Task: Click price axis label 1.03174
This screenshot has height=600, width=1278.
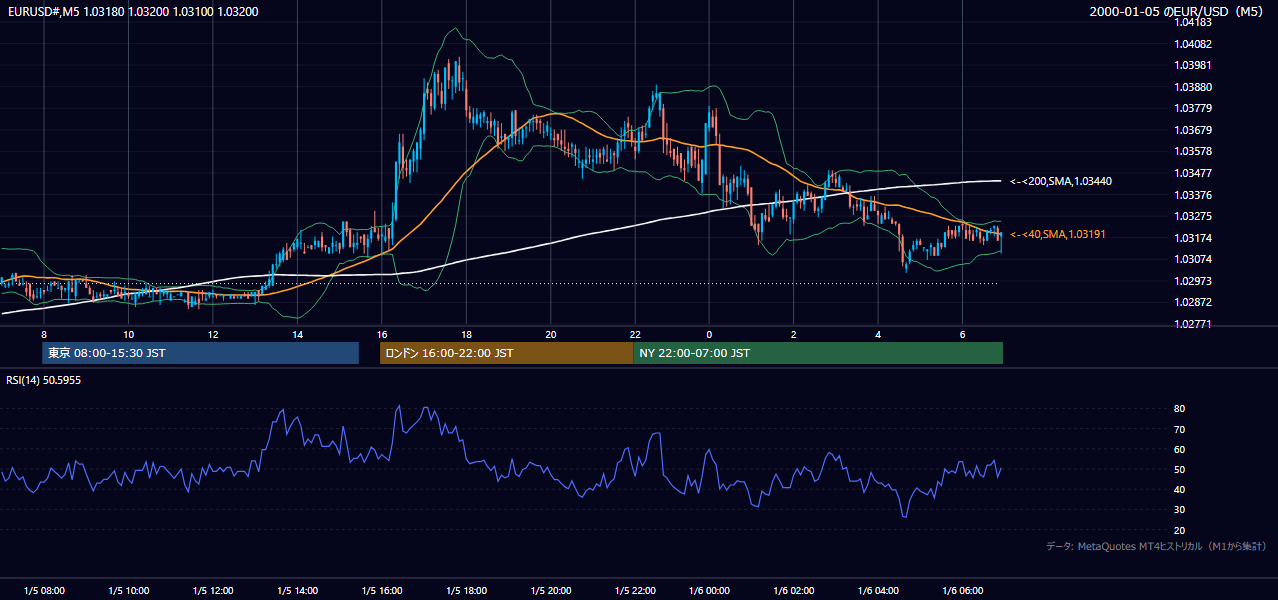Action: [x=1193, y=238]
